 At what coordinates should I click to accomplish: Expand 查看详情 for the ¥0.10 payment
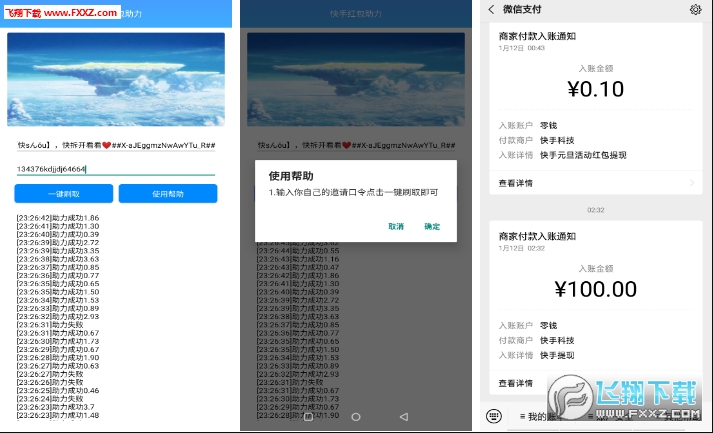[515, 183]
